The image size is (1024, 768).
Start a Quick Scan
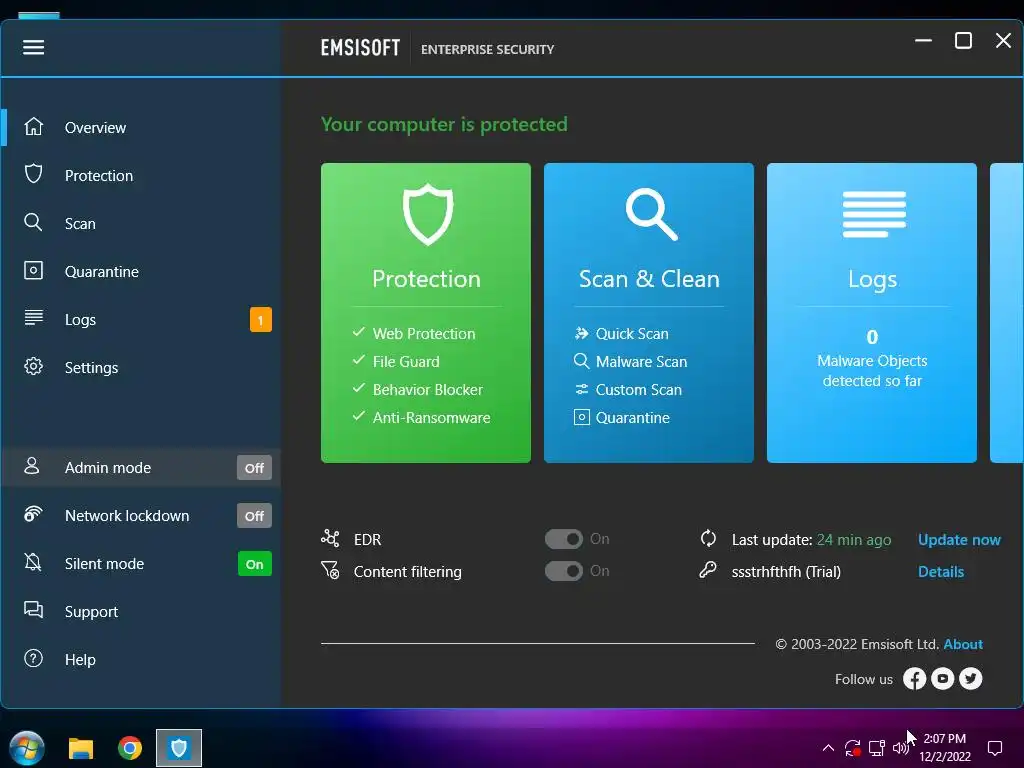[632, 334]
